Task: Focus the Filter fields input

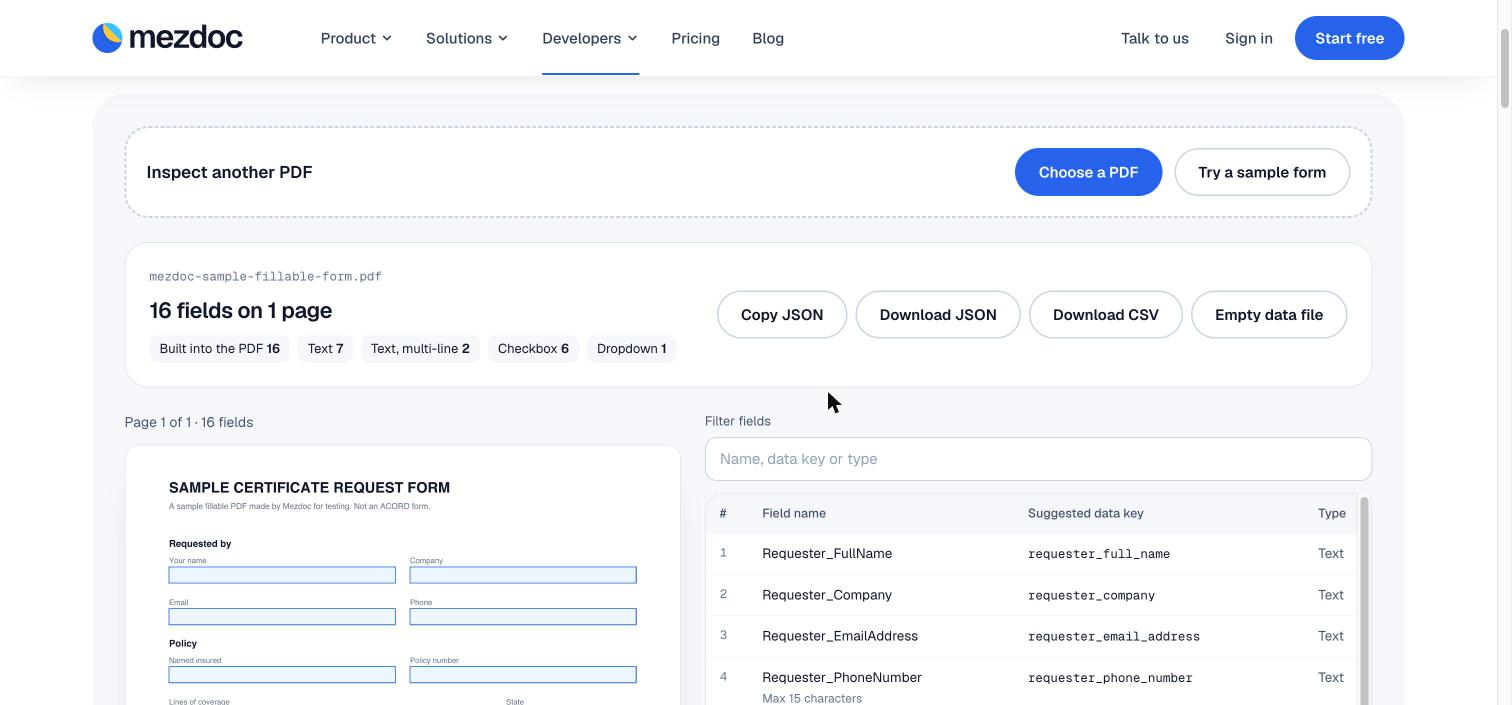Action: [1038, 459]
